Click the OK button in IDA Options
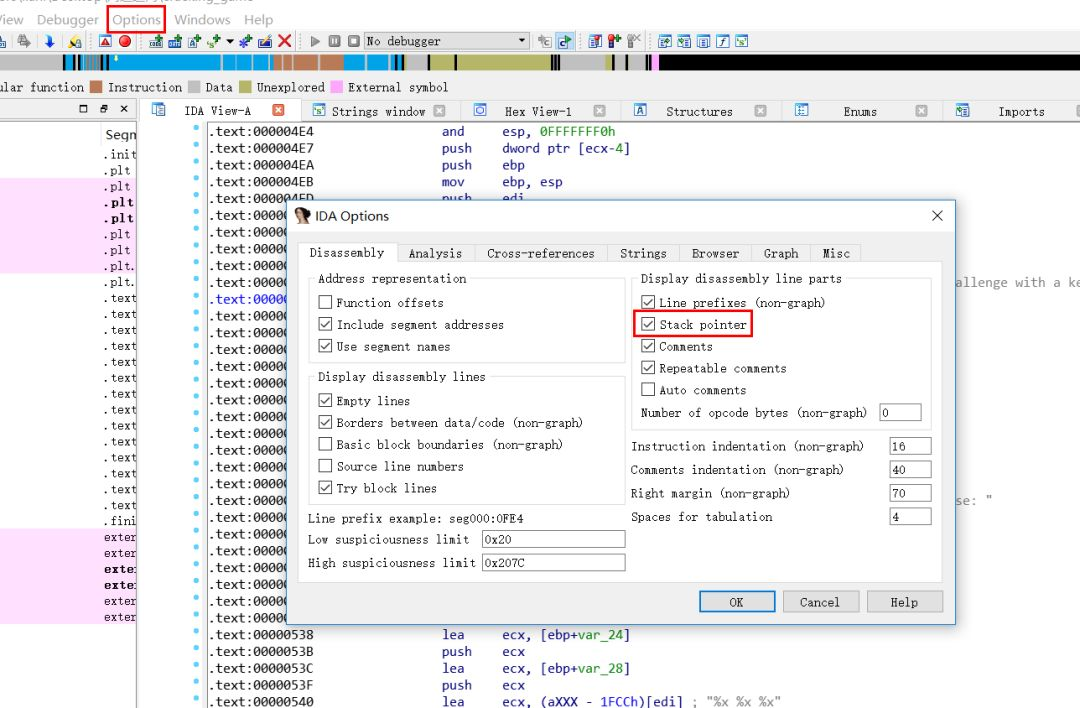1080x708 pixels. pyautogui.click(x=736, y=602)
